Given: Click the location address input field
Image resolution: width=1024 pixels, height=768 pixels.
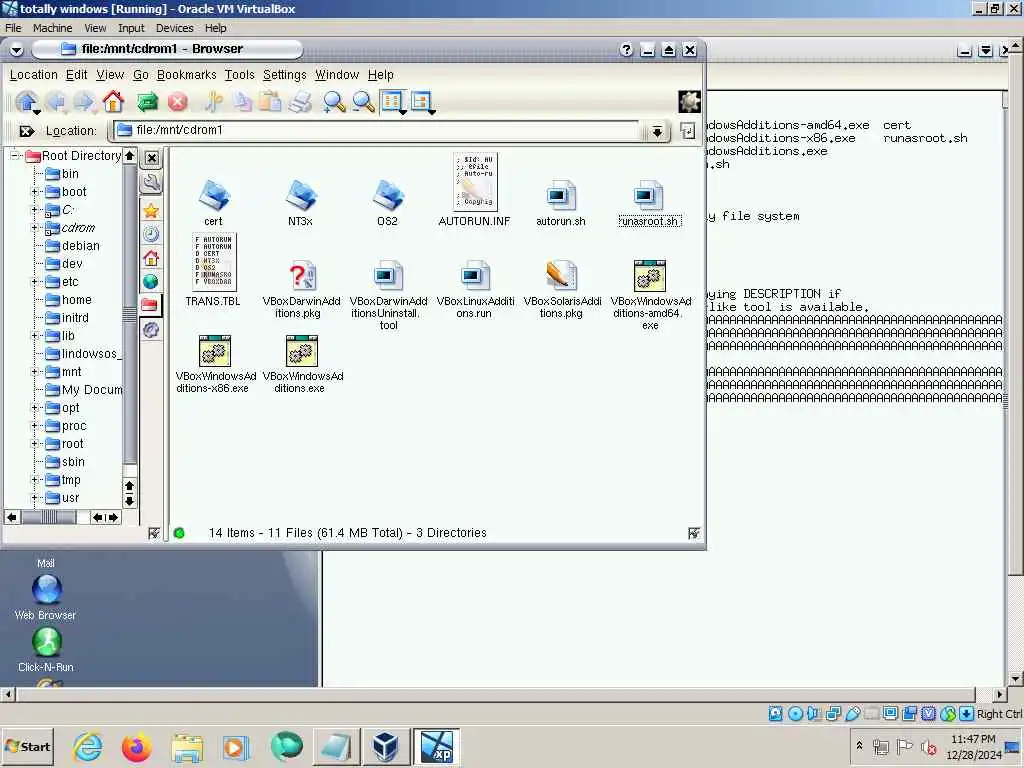Looking at the screenshot, I should tap(377, 131).
